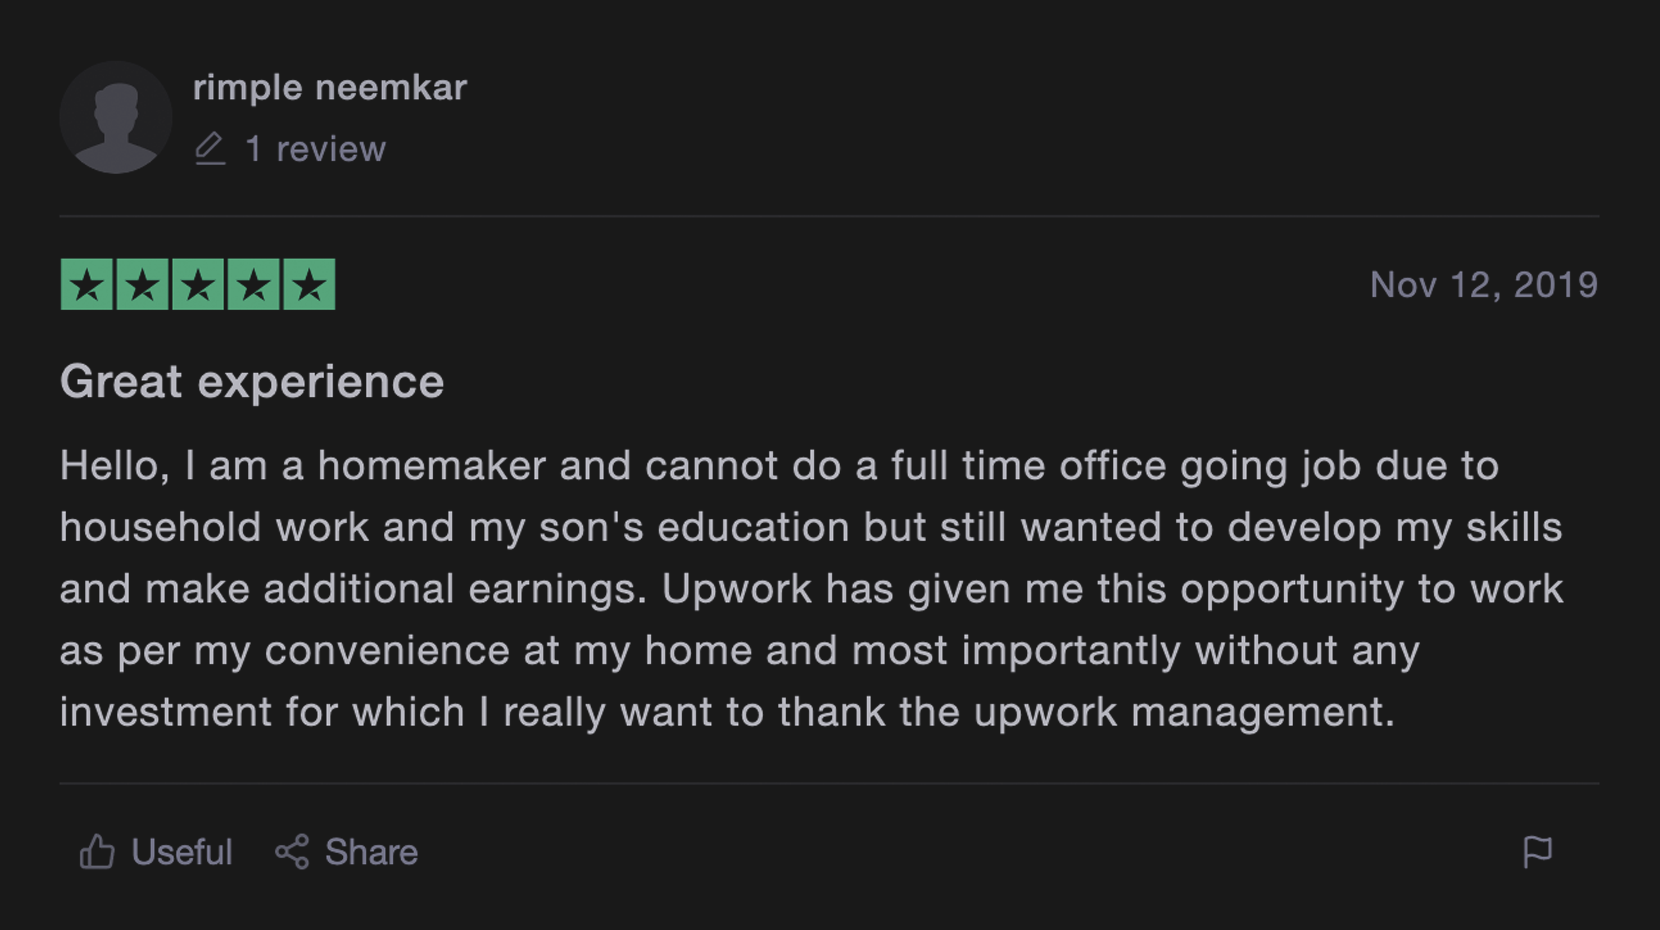Click the Nov 12, 2019 date
The width and height of the screenshot is (1660, 930).
click(x=1484, y=285)
